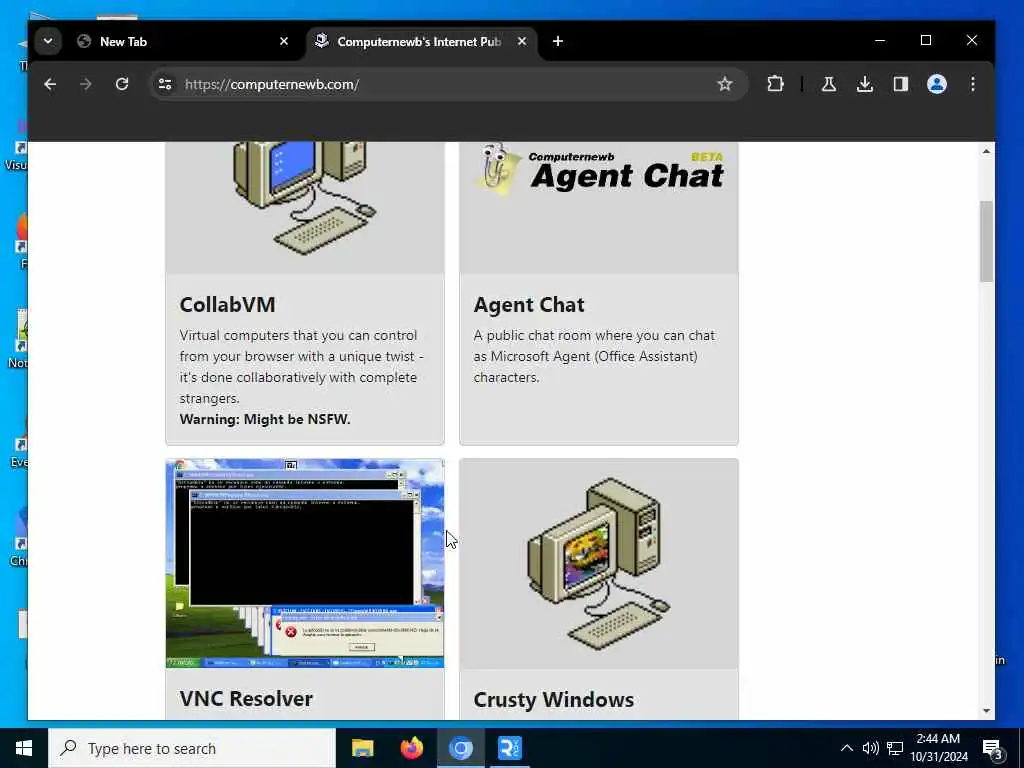Open the Crusty Windows heading
This screenshot has width=1024, height=768.
[554, 699]
